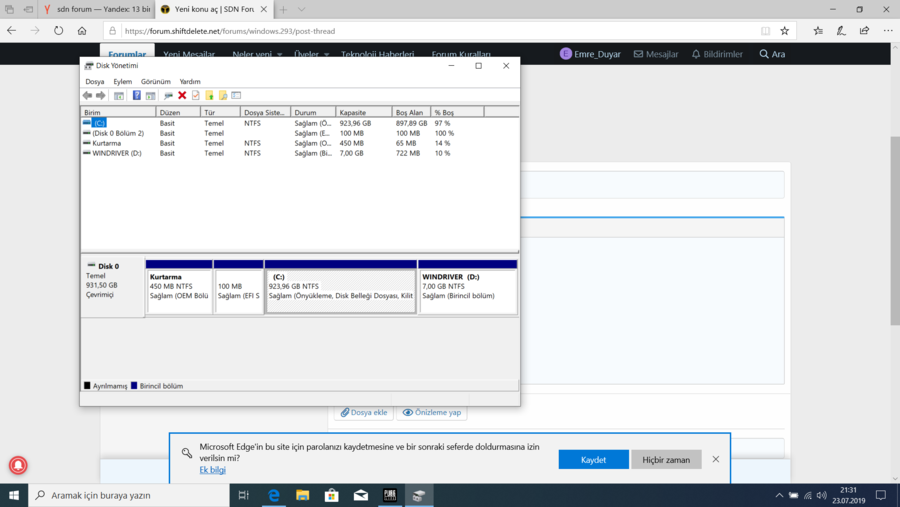Click the Edge favorites star icon

pos(785,31)
